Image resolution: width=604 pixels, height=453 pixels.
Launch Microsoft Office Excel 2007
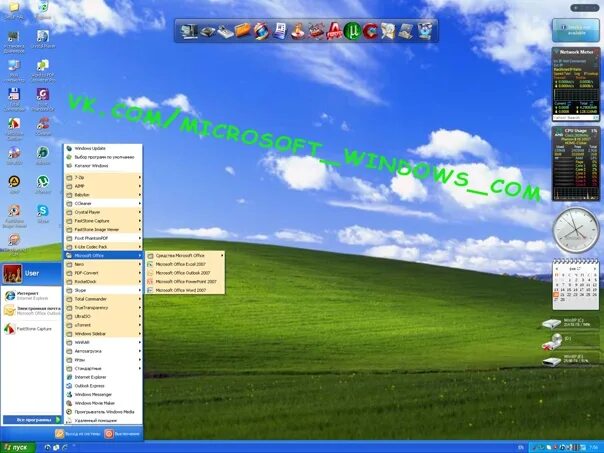click(185, 264)
